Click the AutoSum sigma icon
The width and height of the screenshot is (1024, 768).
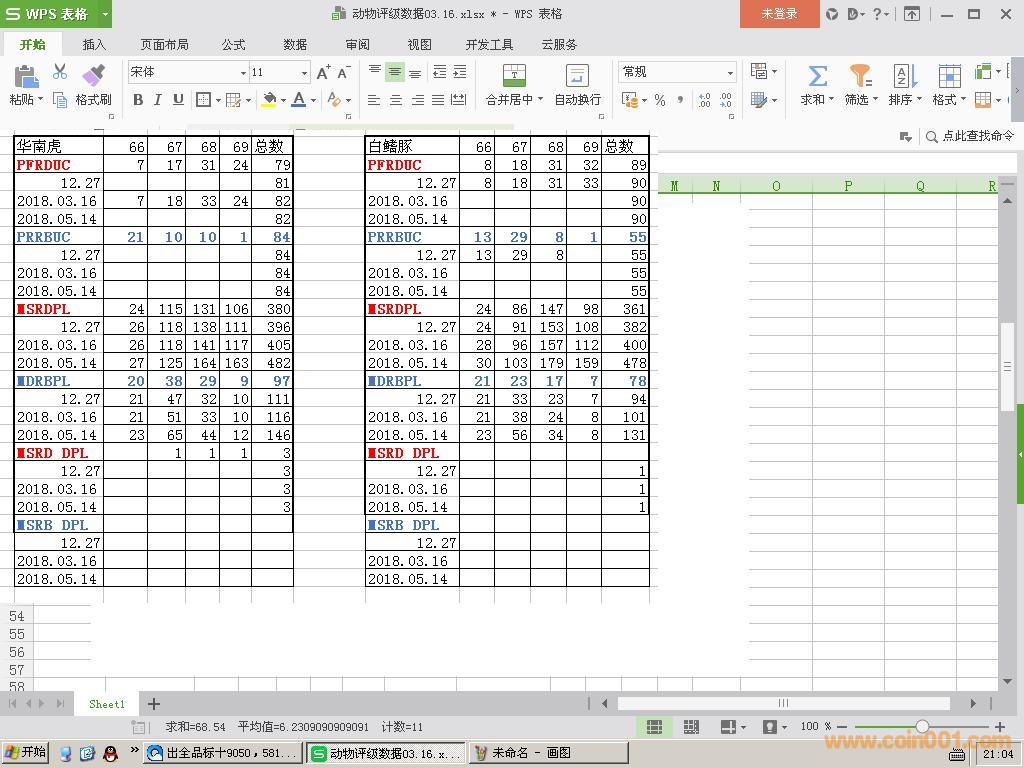(817, 76)
